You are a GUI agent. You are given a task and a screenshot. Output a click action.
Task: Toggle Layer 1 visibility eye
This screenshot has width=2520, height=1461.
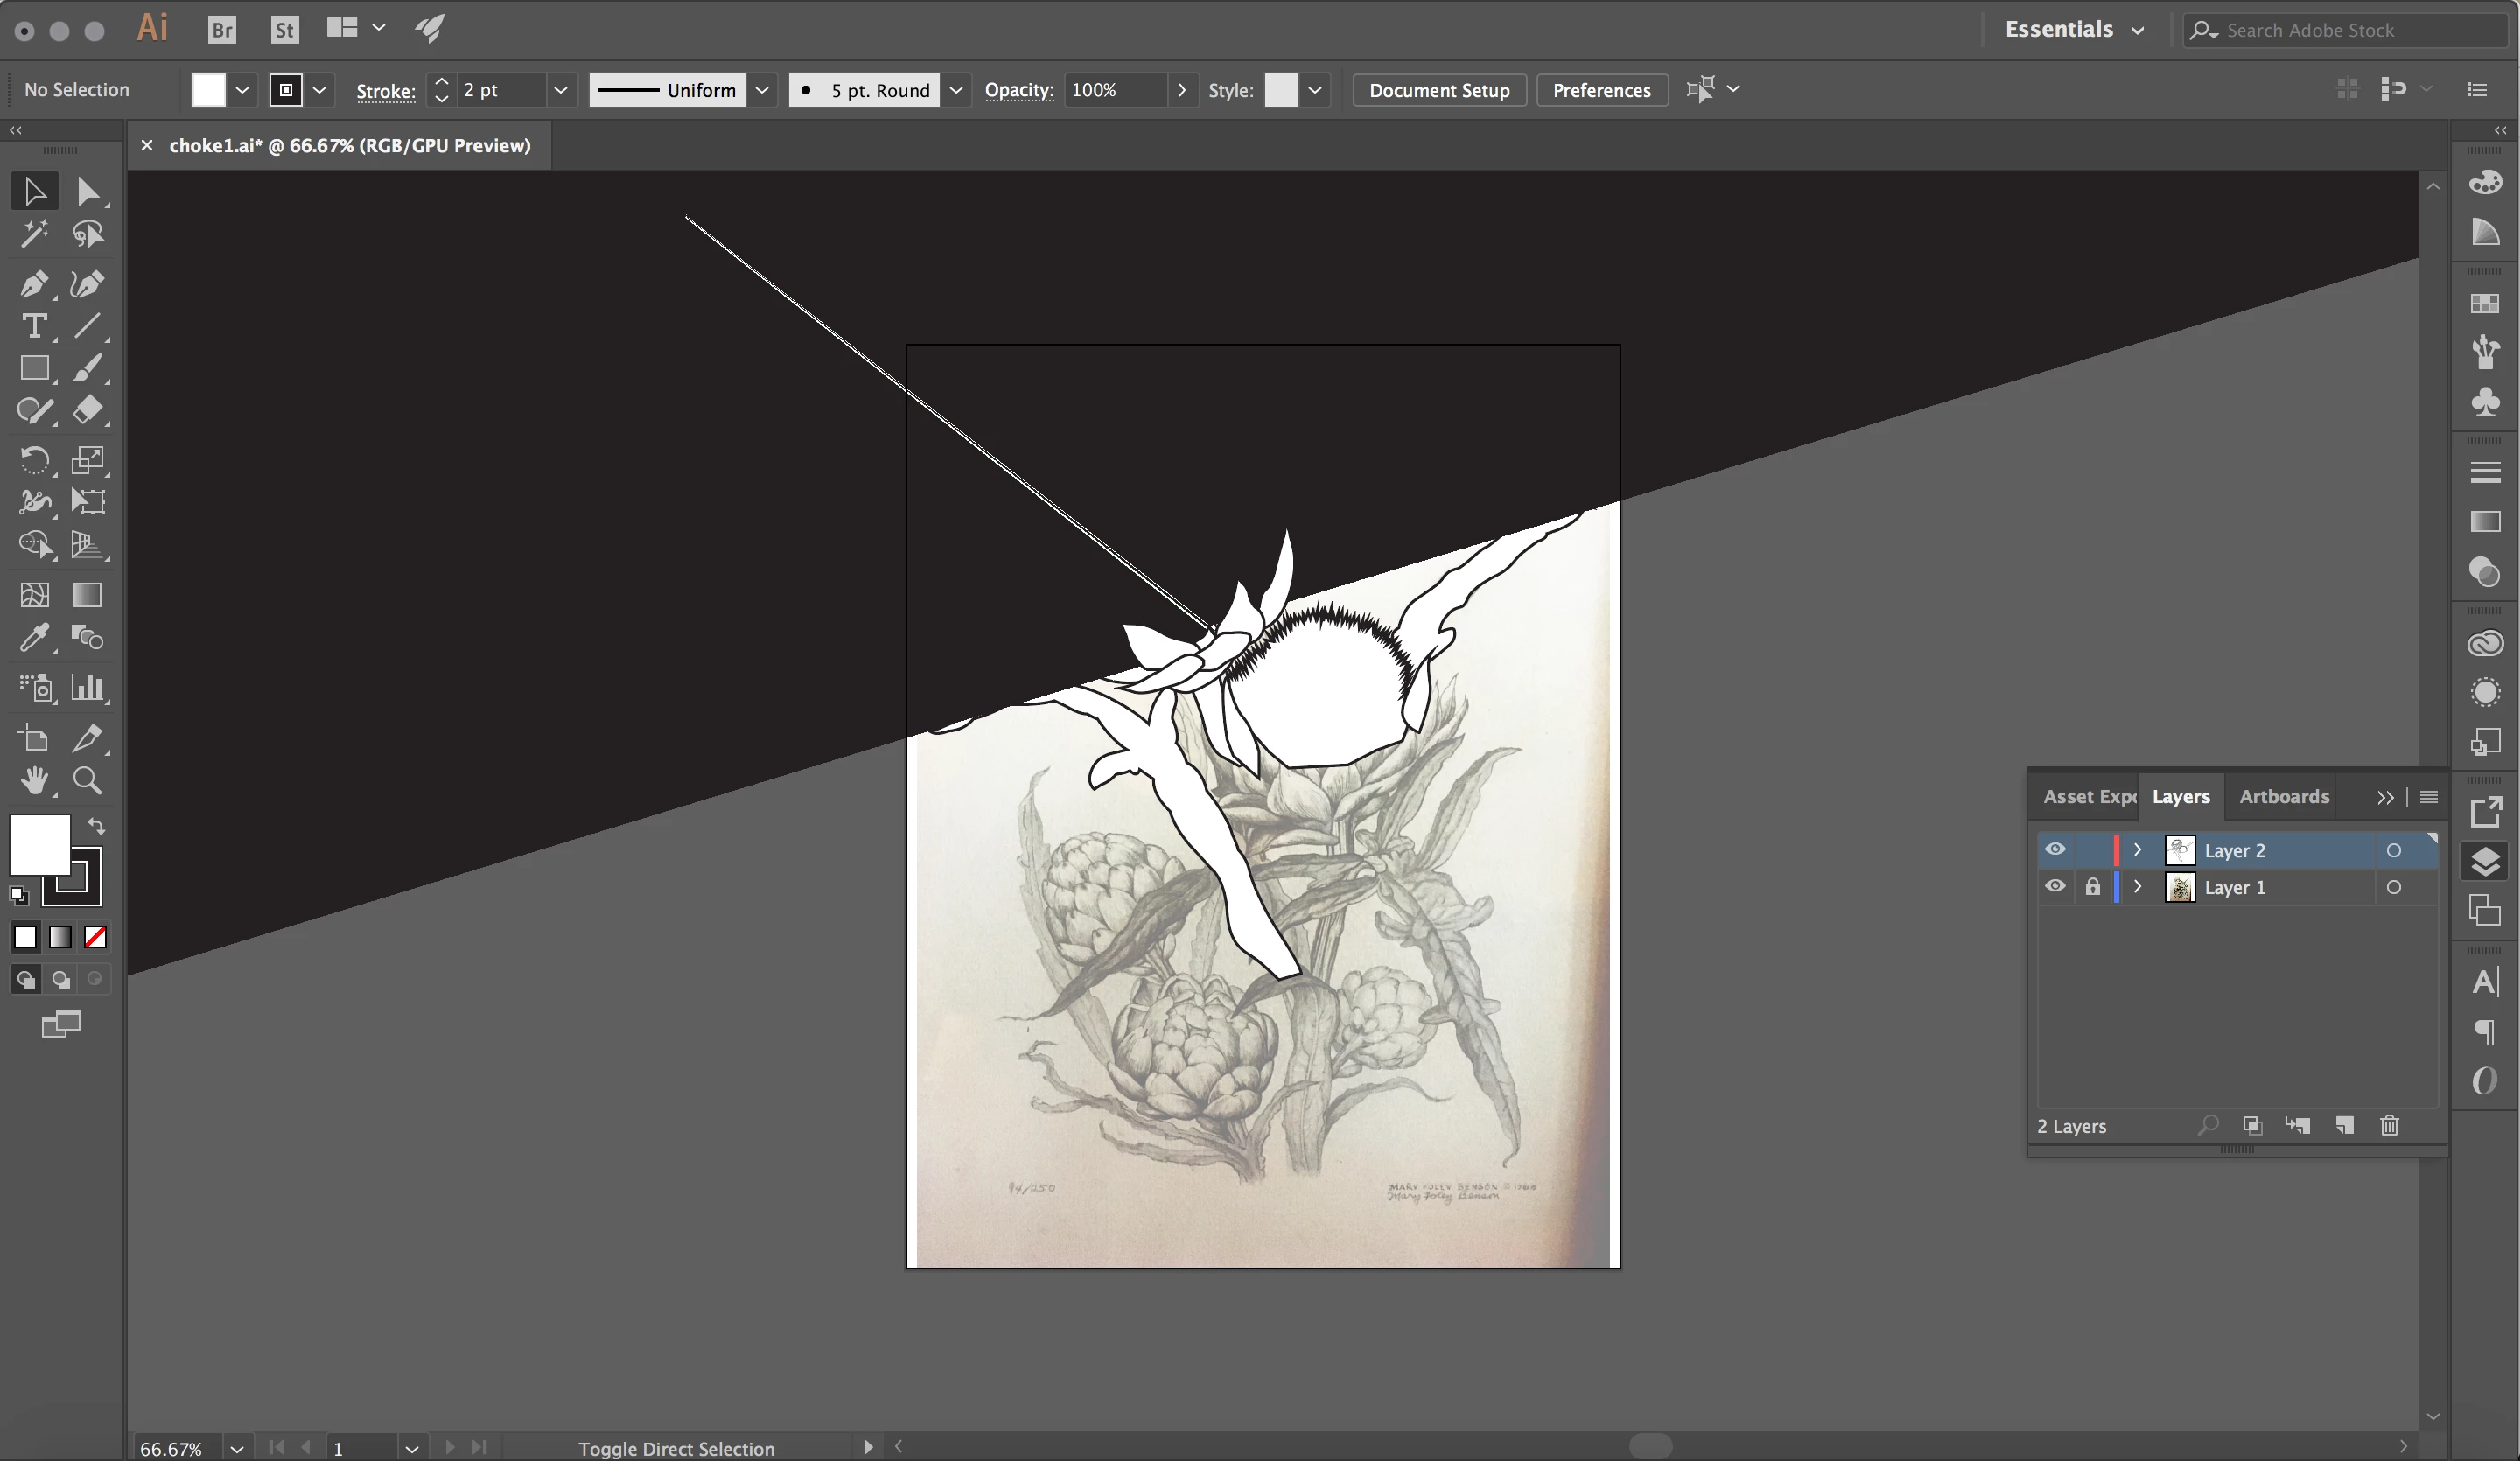click(x=2054, y=886)
